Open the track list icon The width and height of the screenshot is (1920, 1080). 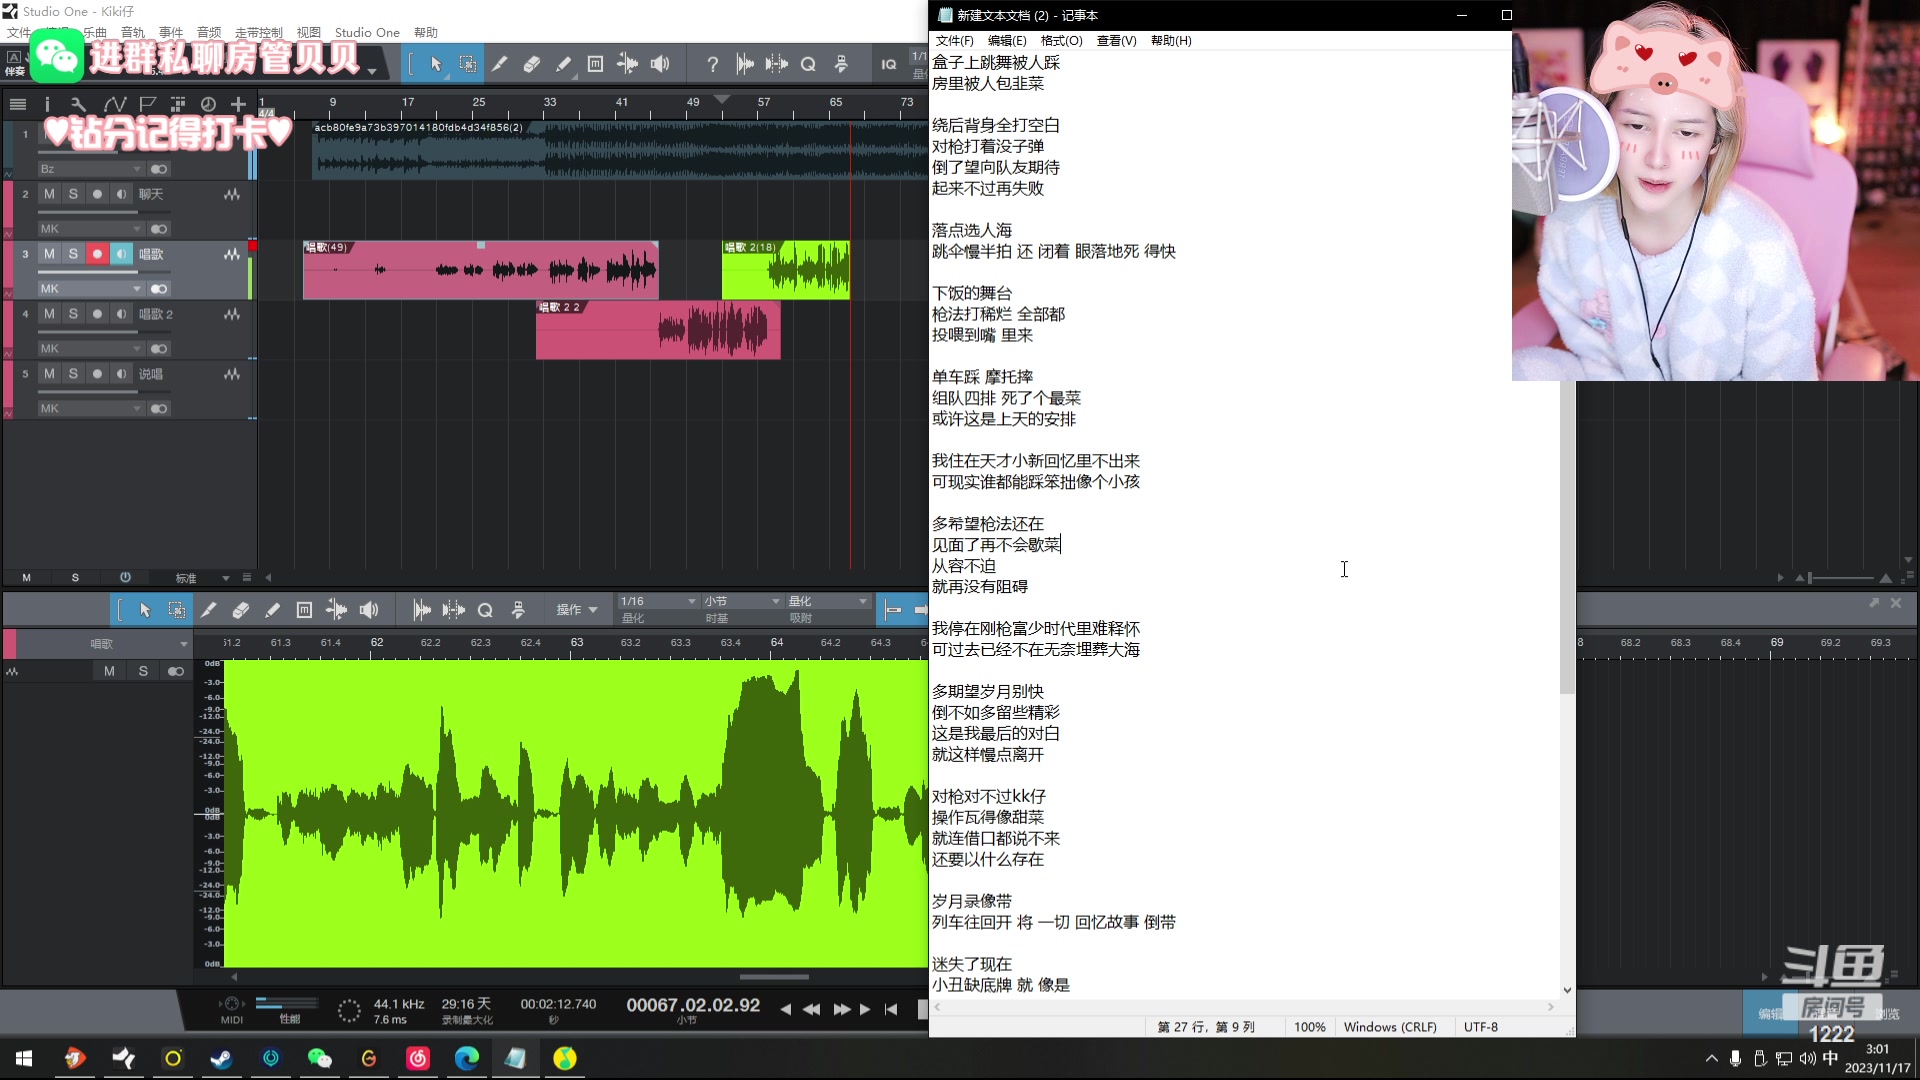coord(17,104)
